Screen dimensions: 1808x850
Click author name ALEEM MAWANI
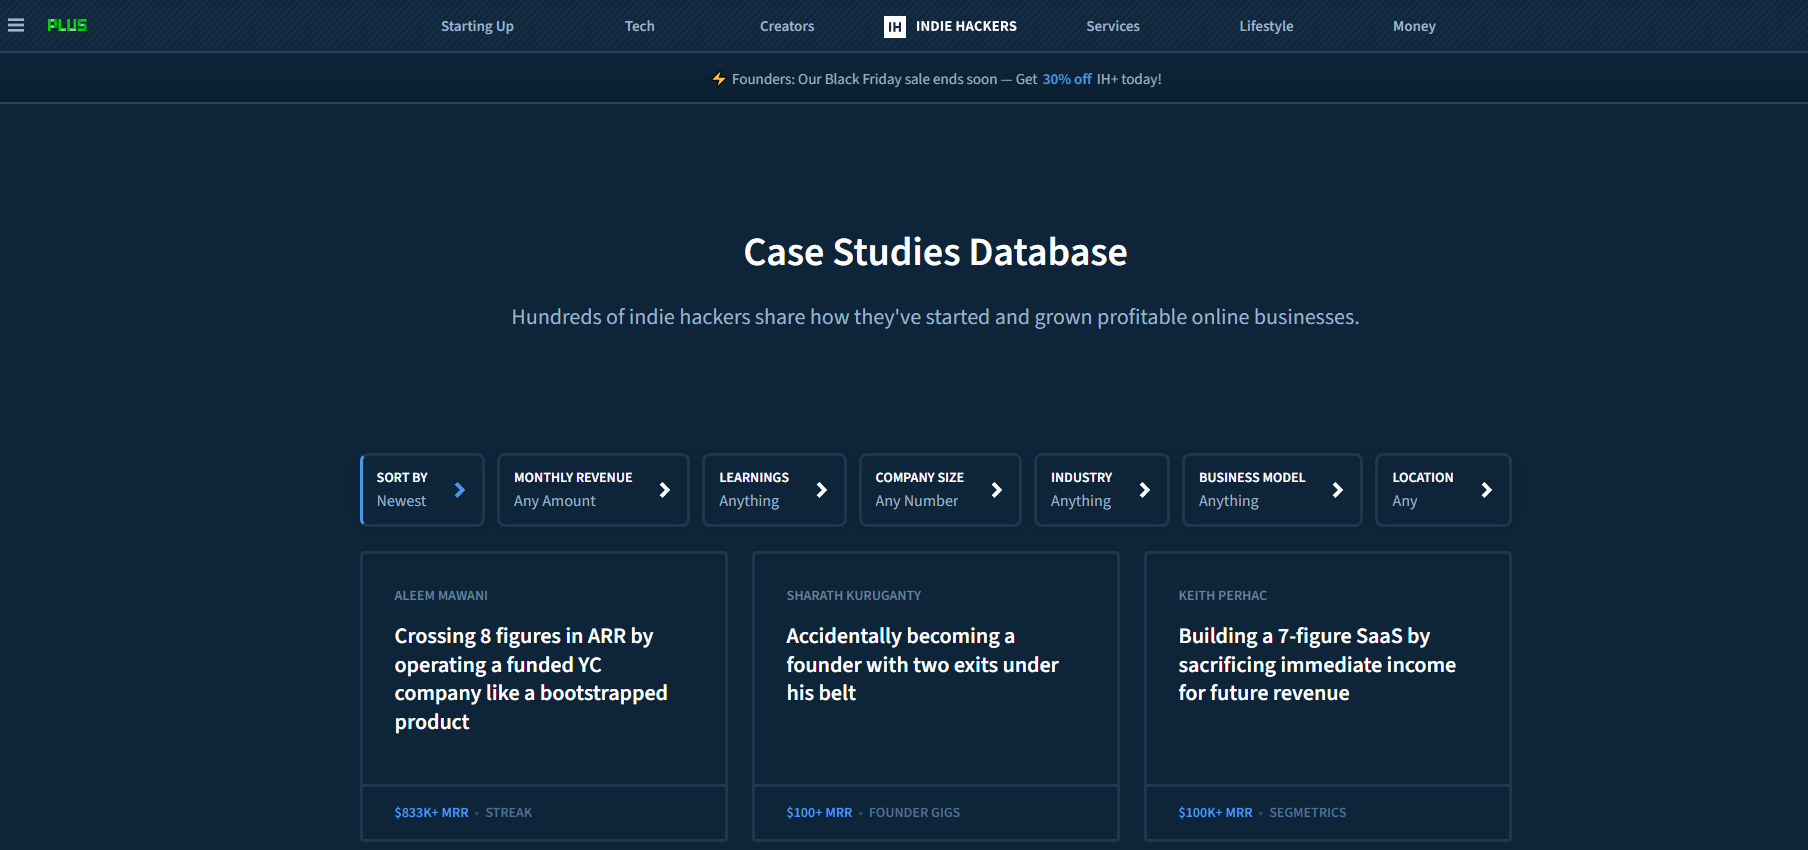tap(441, 596)
